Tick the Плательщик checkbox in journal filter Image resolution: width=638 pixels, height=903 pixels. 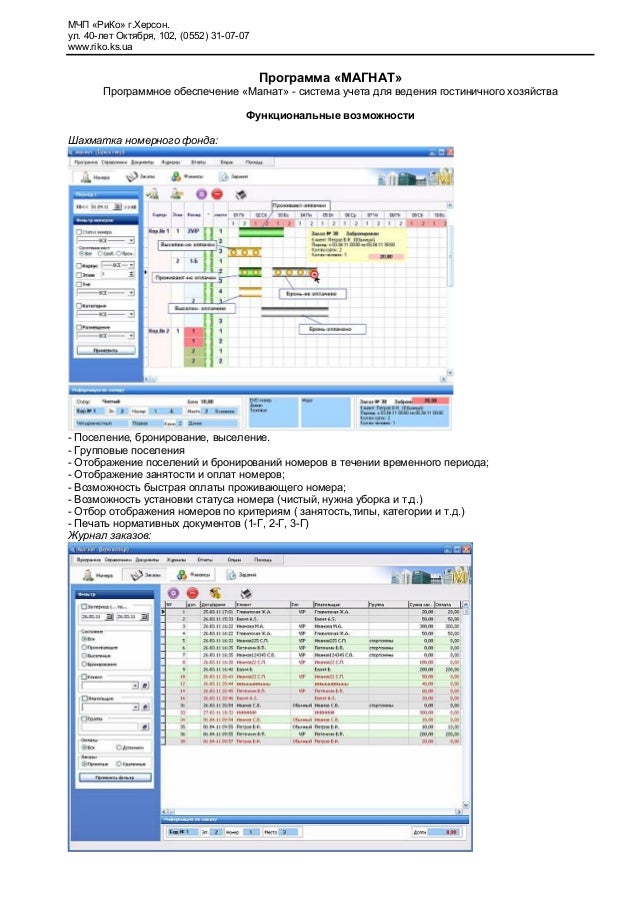[84, 699]
